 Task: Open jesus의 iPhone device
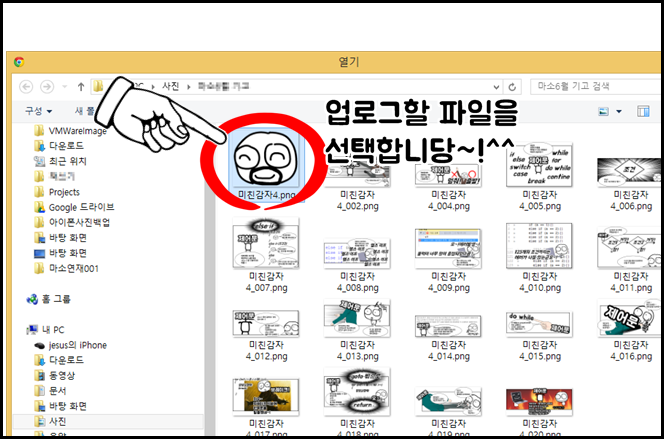(x=70, y=345)
